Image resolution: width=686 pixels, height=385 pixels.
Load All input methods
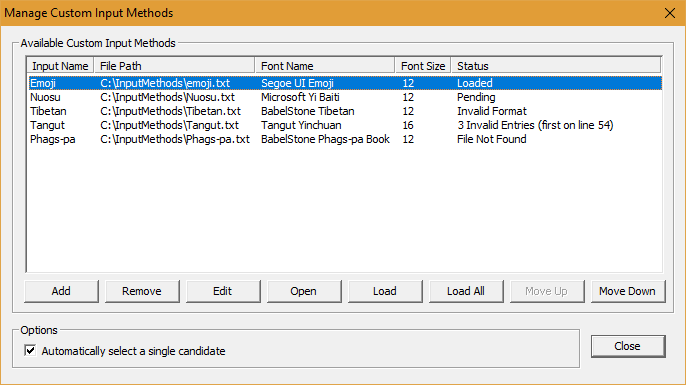(466, 291)
